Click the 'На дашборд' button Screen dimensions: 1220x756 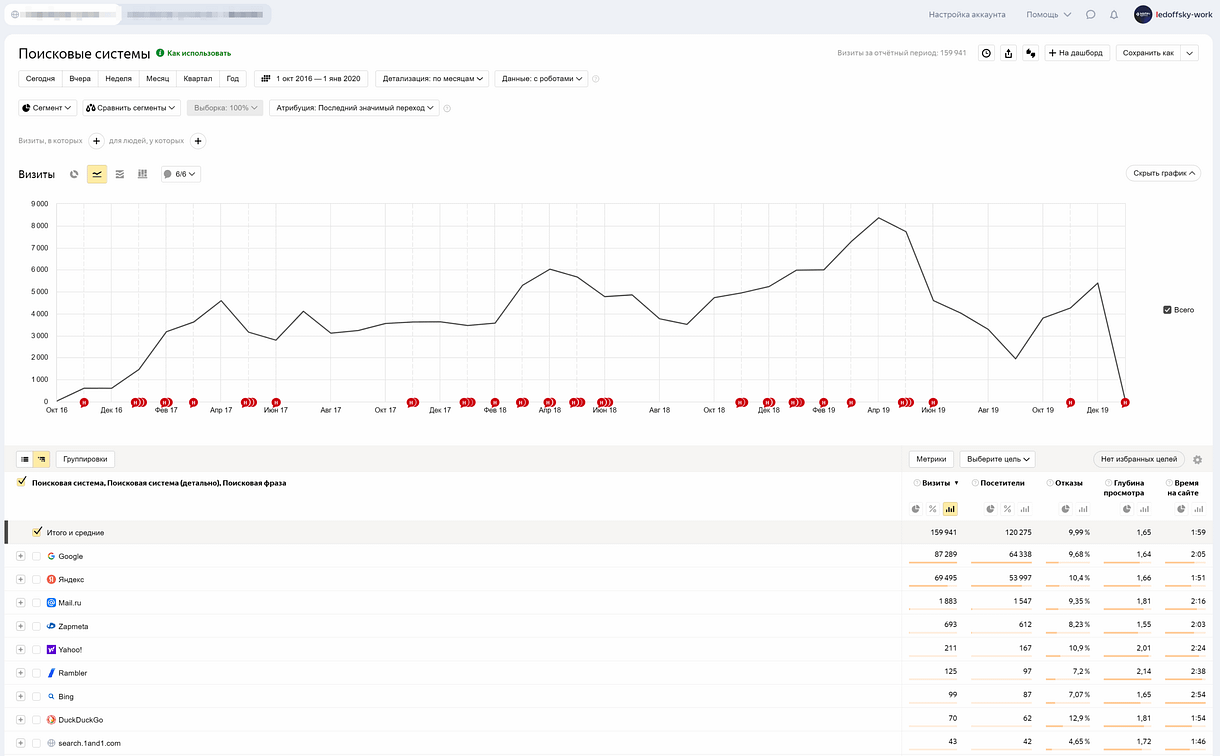pyautogui.click(x=1077, y=53)
